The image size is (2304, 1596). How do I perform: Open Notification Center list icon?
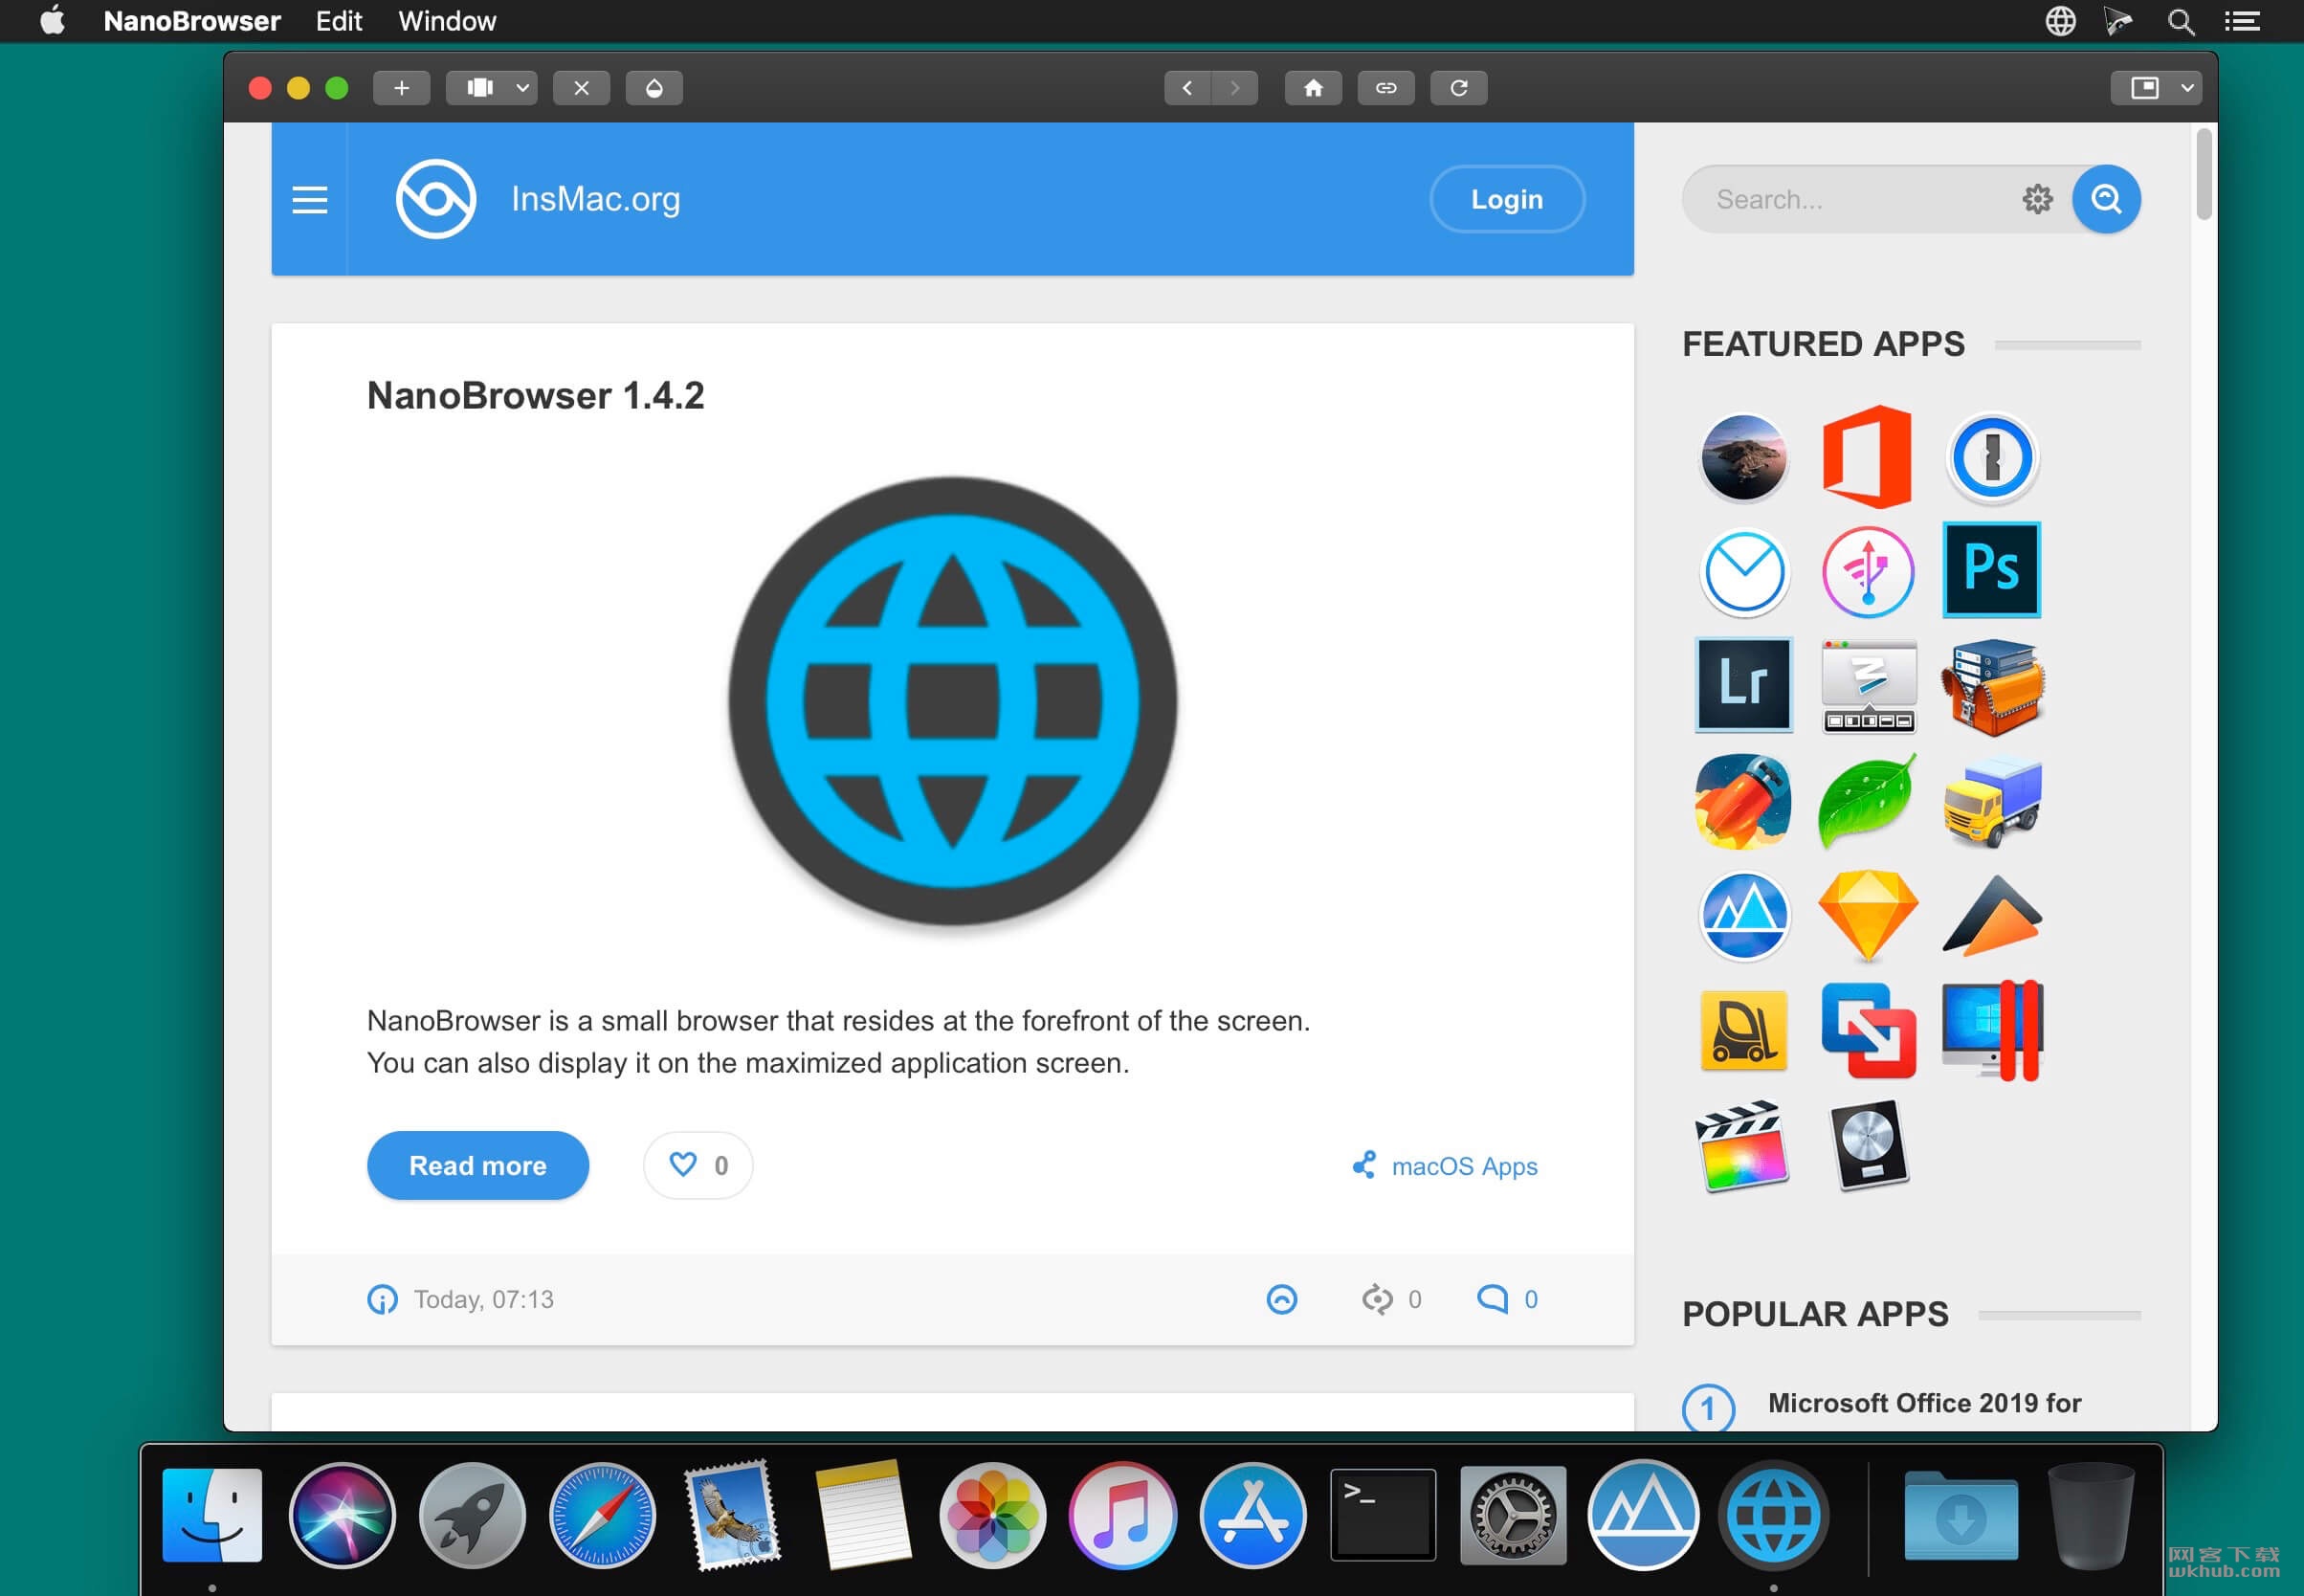(2242, 21)
